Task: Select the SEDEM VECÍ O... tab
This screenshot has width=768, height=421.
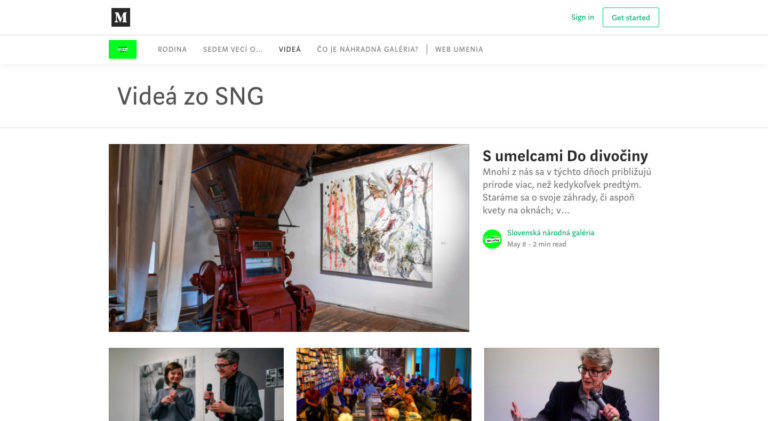Action: pos(233,49)
